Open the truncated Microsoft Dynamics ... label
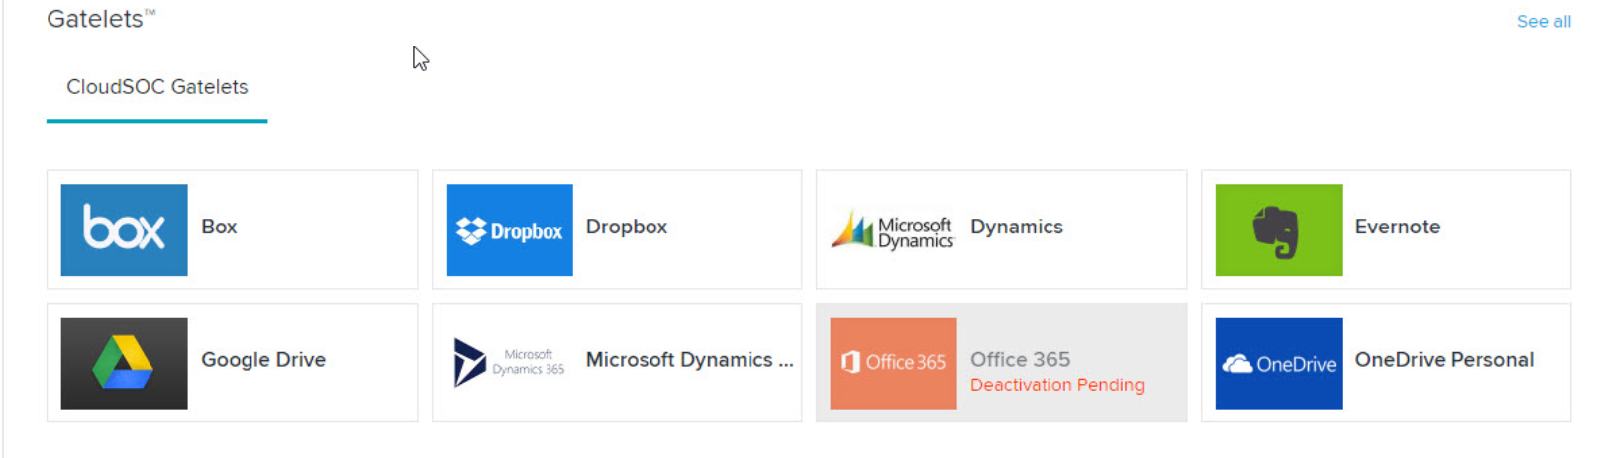 click(x=689, y=360)
